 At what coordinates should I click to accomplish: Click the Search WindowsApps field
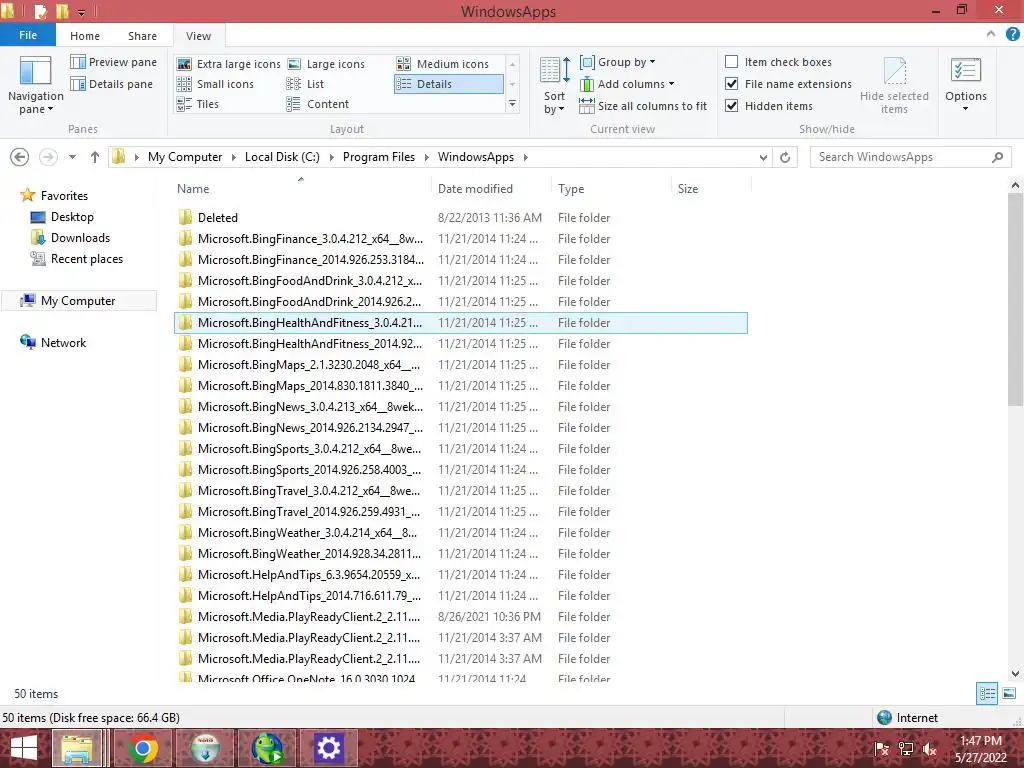[910, 157]
